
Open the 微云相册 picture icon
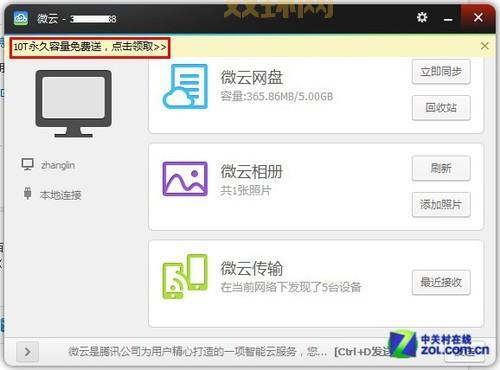(x=185, y=179)
